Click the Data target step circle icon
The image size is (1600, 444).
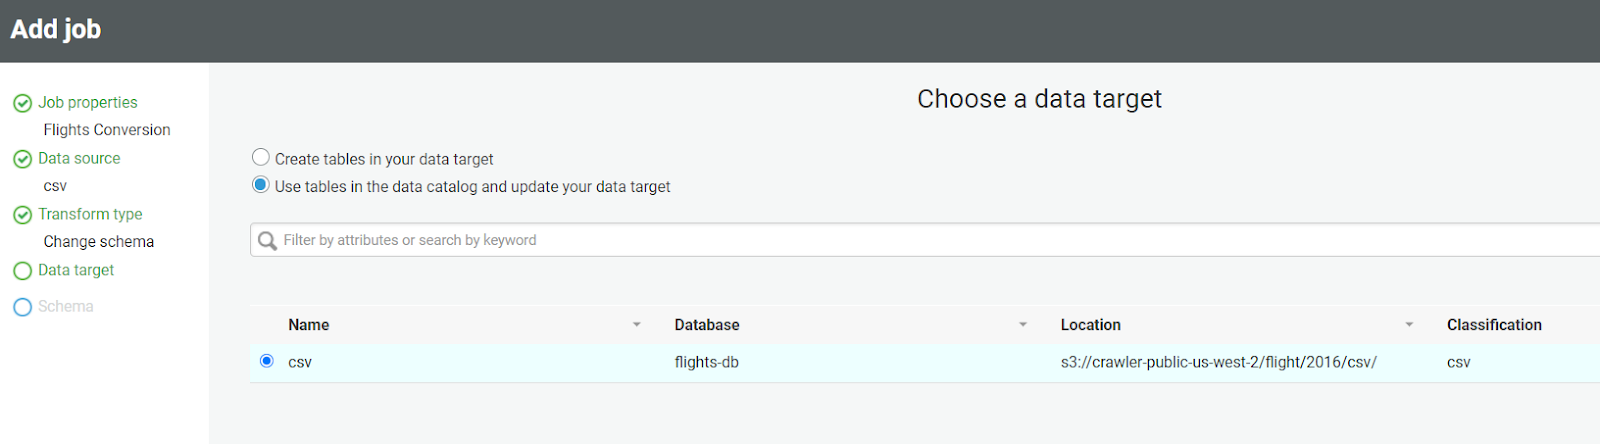click(x=22, y=271)
